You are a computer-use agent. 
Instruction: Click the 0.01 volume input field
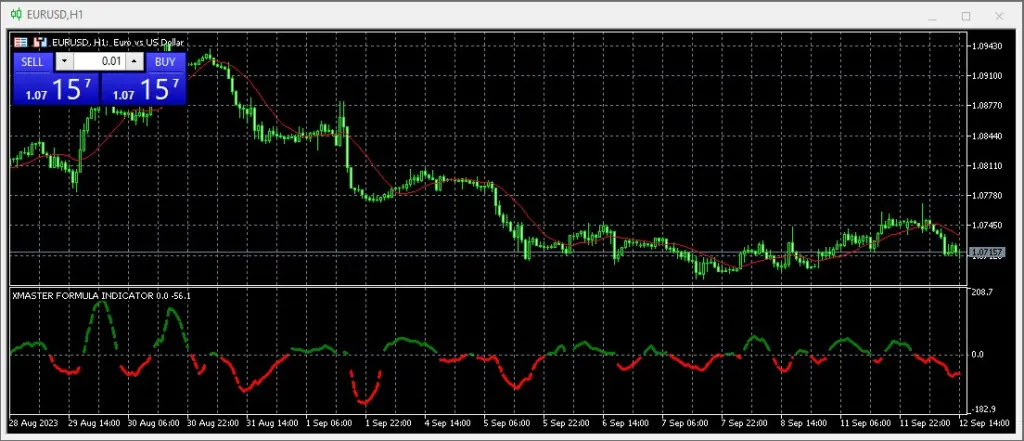99,62
